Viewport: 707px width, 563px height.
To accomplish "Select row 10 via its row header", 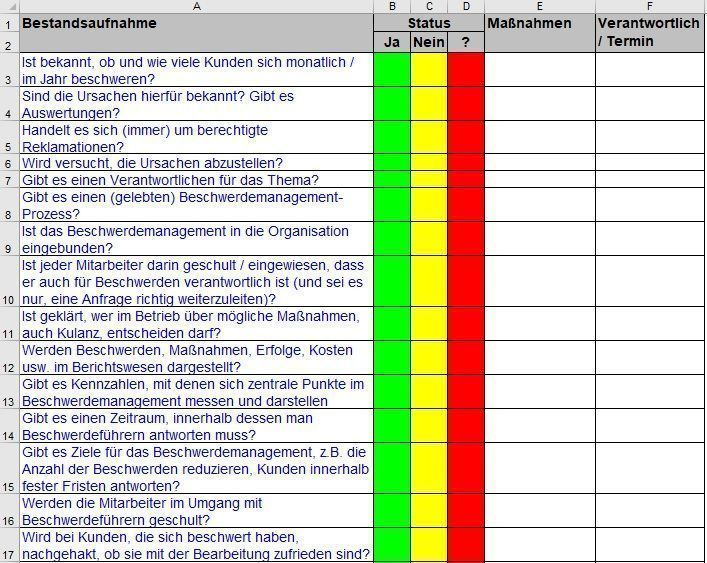I will tap(9, 281).
